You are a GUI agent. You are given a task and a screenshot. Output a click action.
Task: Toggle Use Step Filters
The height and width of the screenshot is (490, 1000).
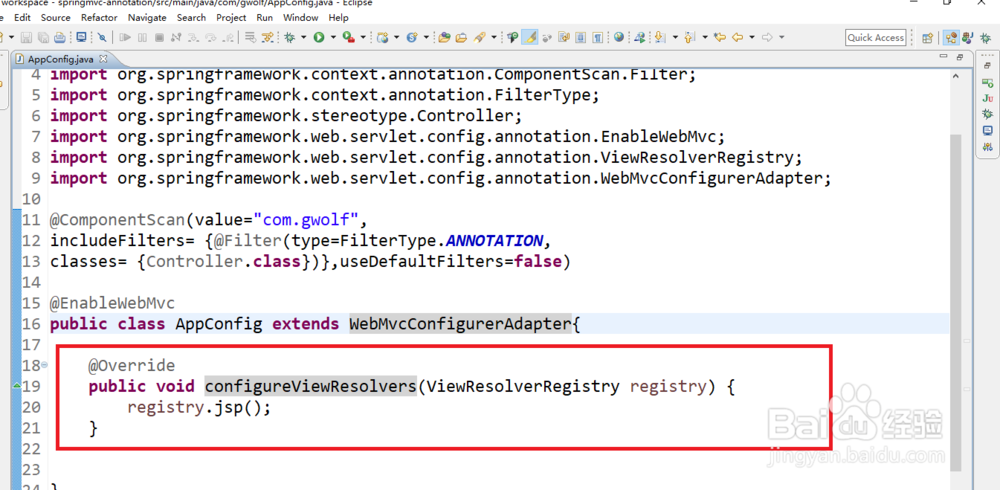point(267,38)
